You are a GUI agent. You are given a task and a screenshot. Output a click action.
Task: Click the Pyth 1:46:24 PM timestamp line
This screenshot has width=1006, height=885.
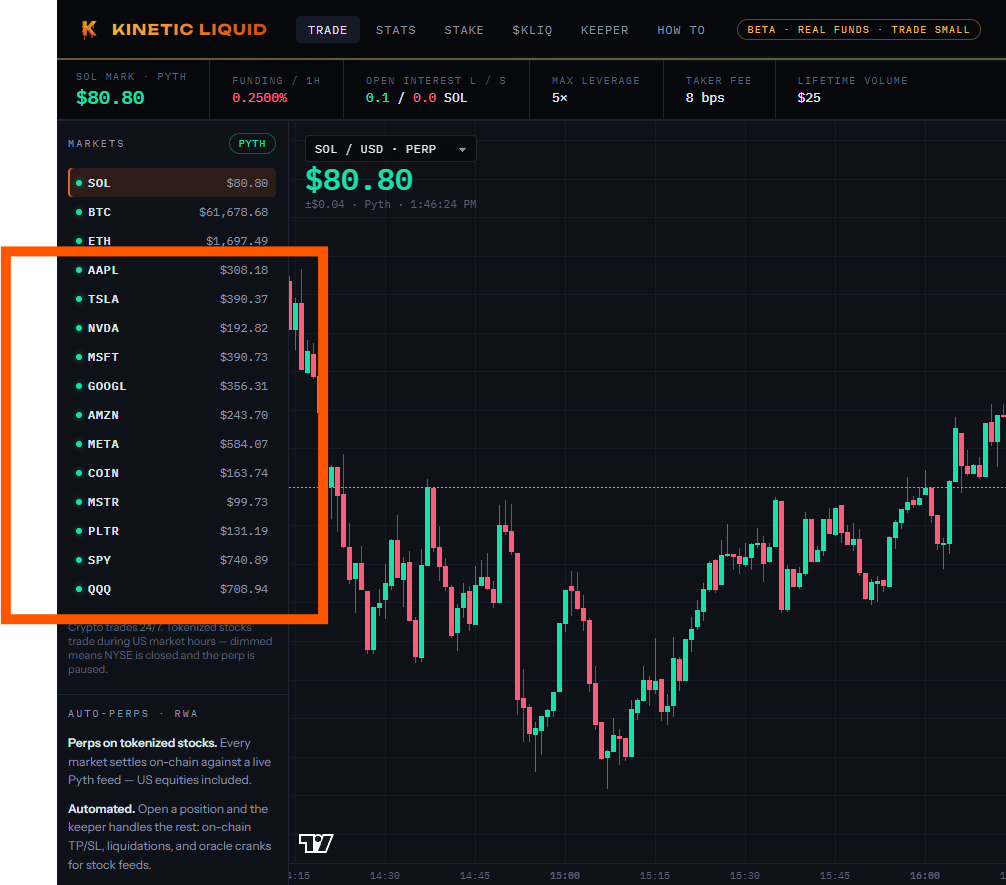[x=391, y=204]
